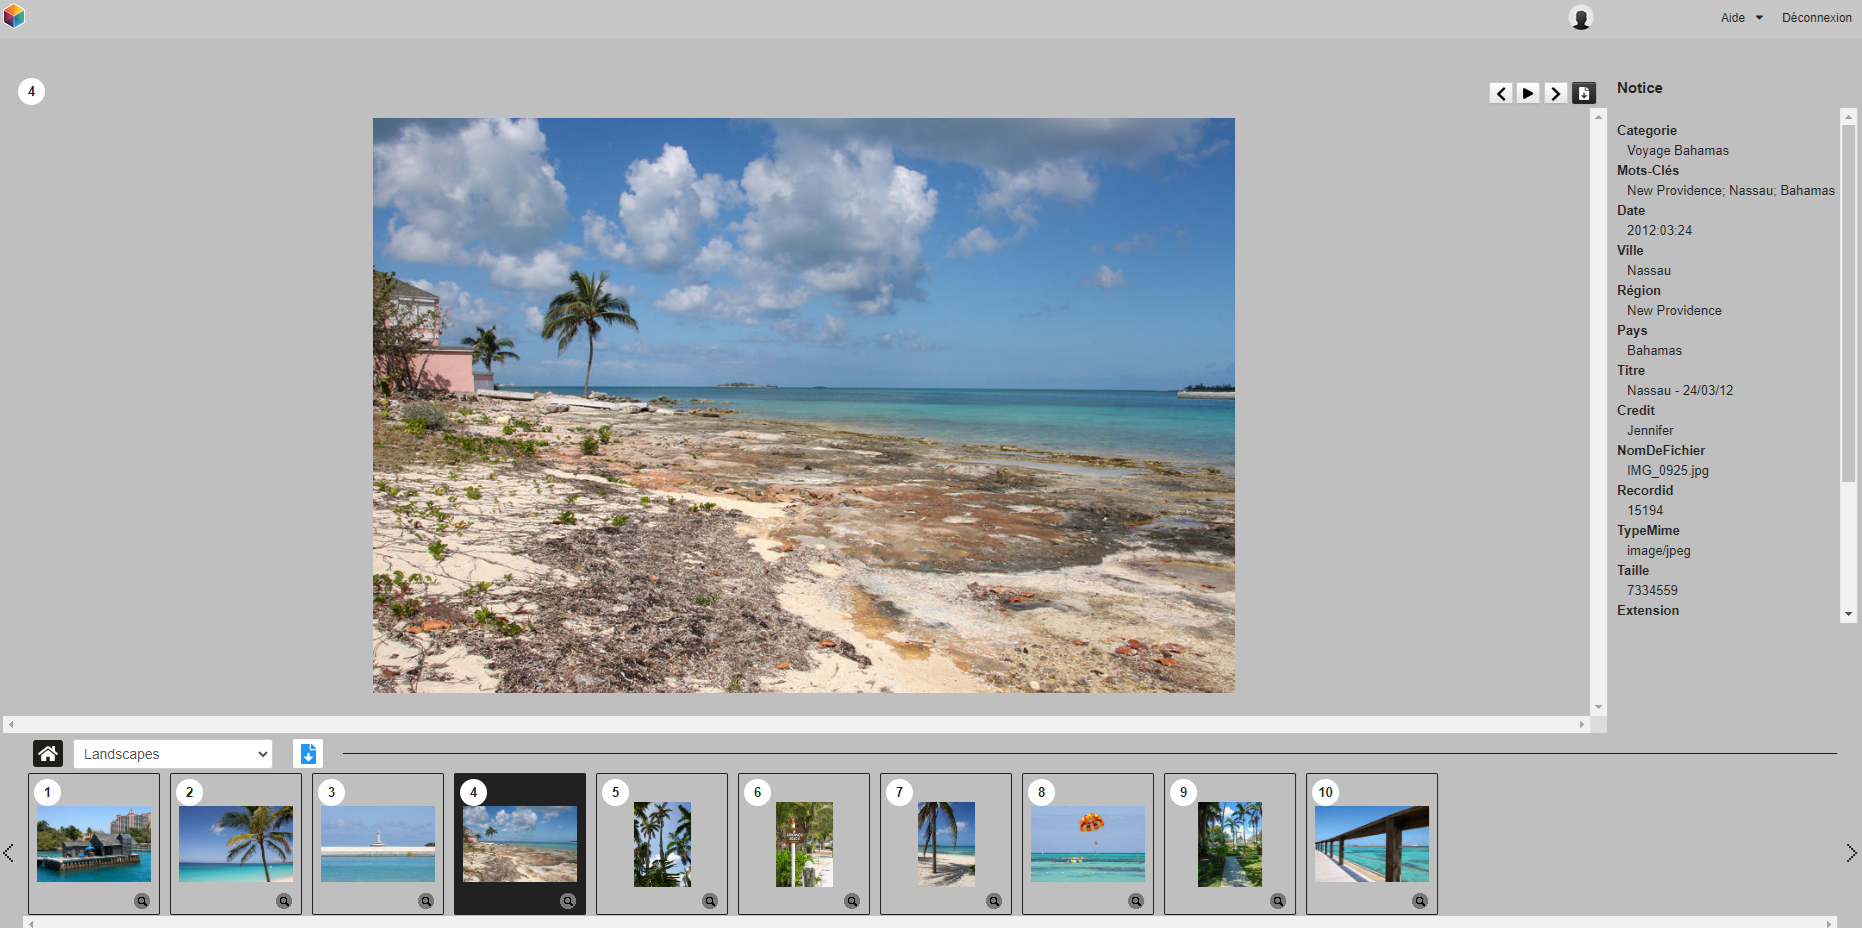Start slideshow with the play button
Image resolution: width=1862 pixels, height=928 pixels.
click(1528, 93)
